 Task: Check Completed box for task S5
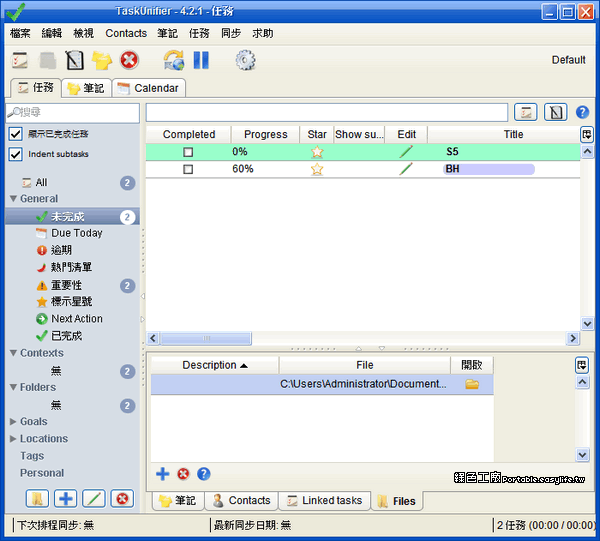(x=188, y=152)
